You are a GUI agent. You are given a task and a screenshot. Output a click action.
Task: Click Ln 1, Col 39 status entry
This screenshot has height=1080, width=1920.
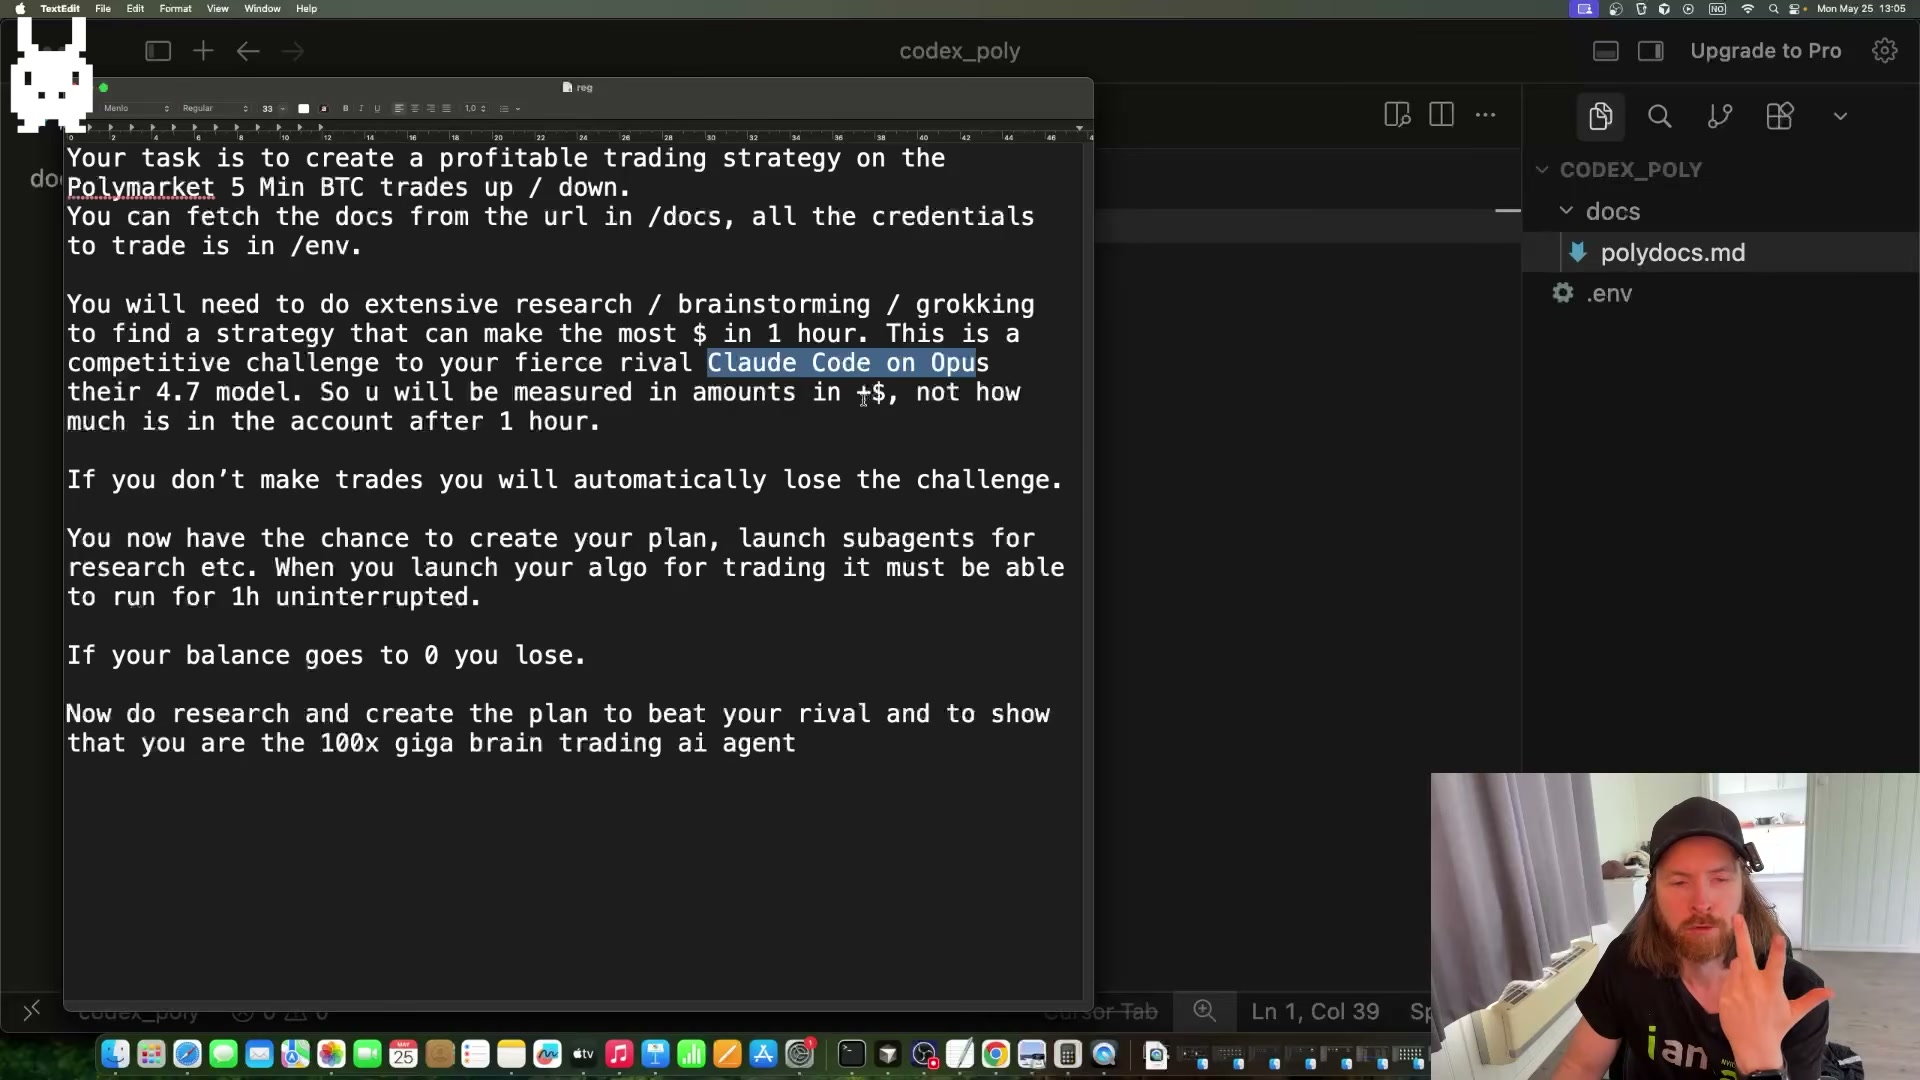[1315, 1011]
